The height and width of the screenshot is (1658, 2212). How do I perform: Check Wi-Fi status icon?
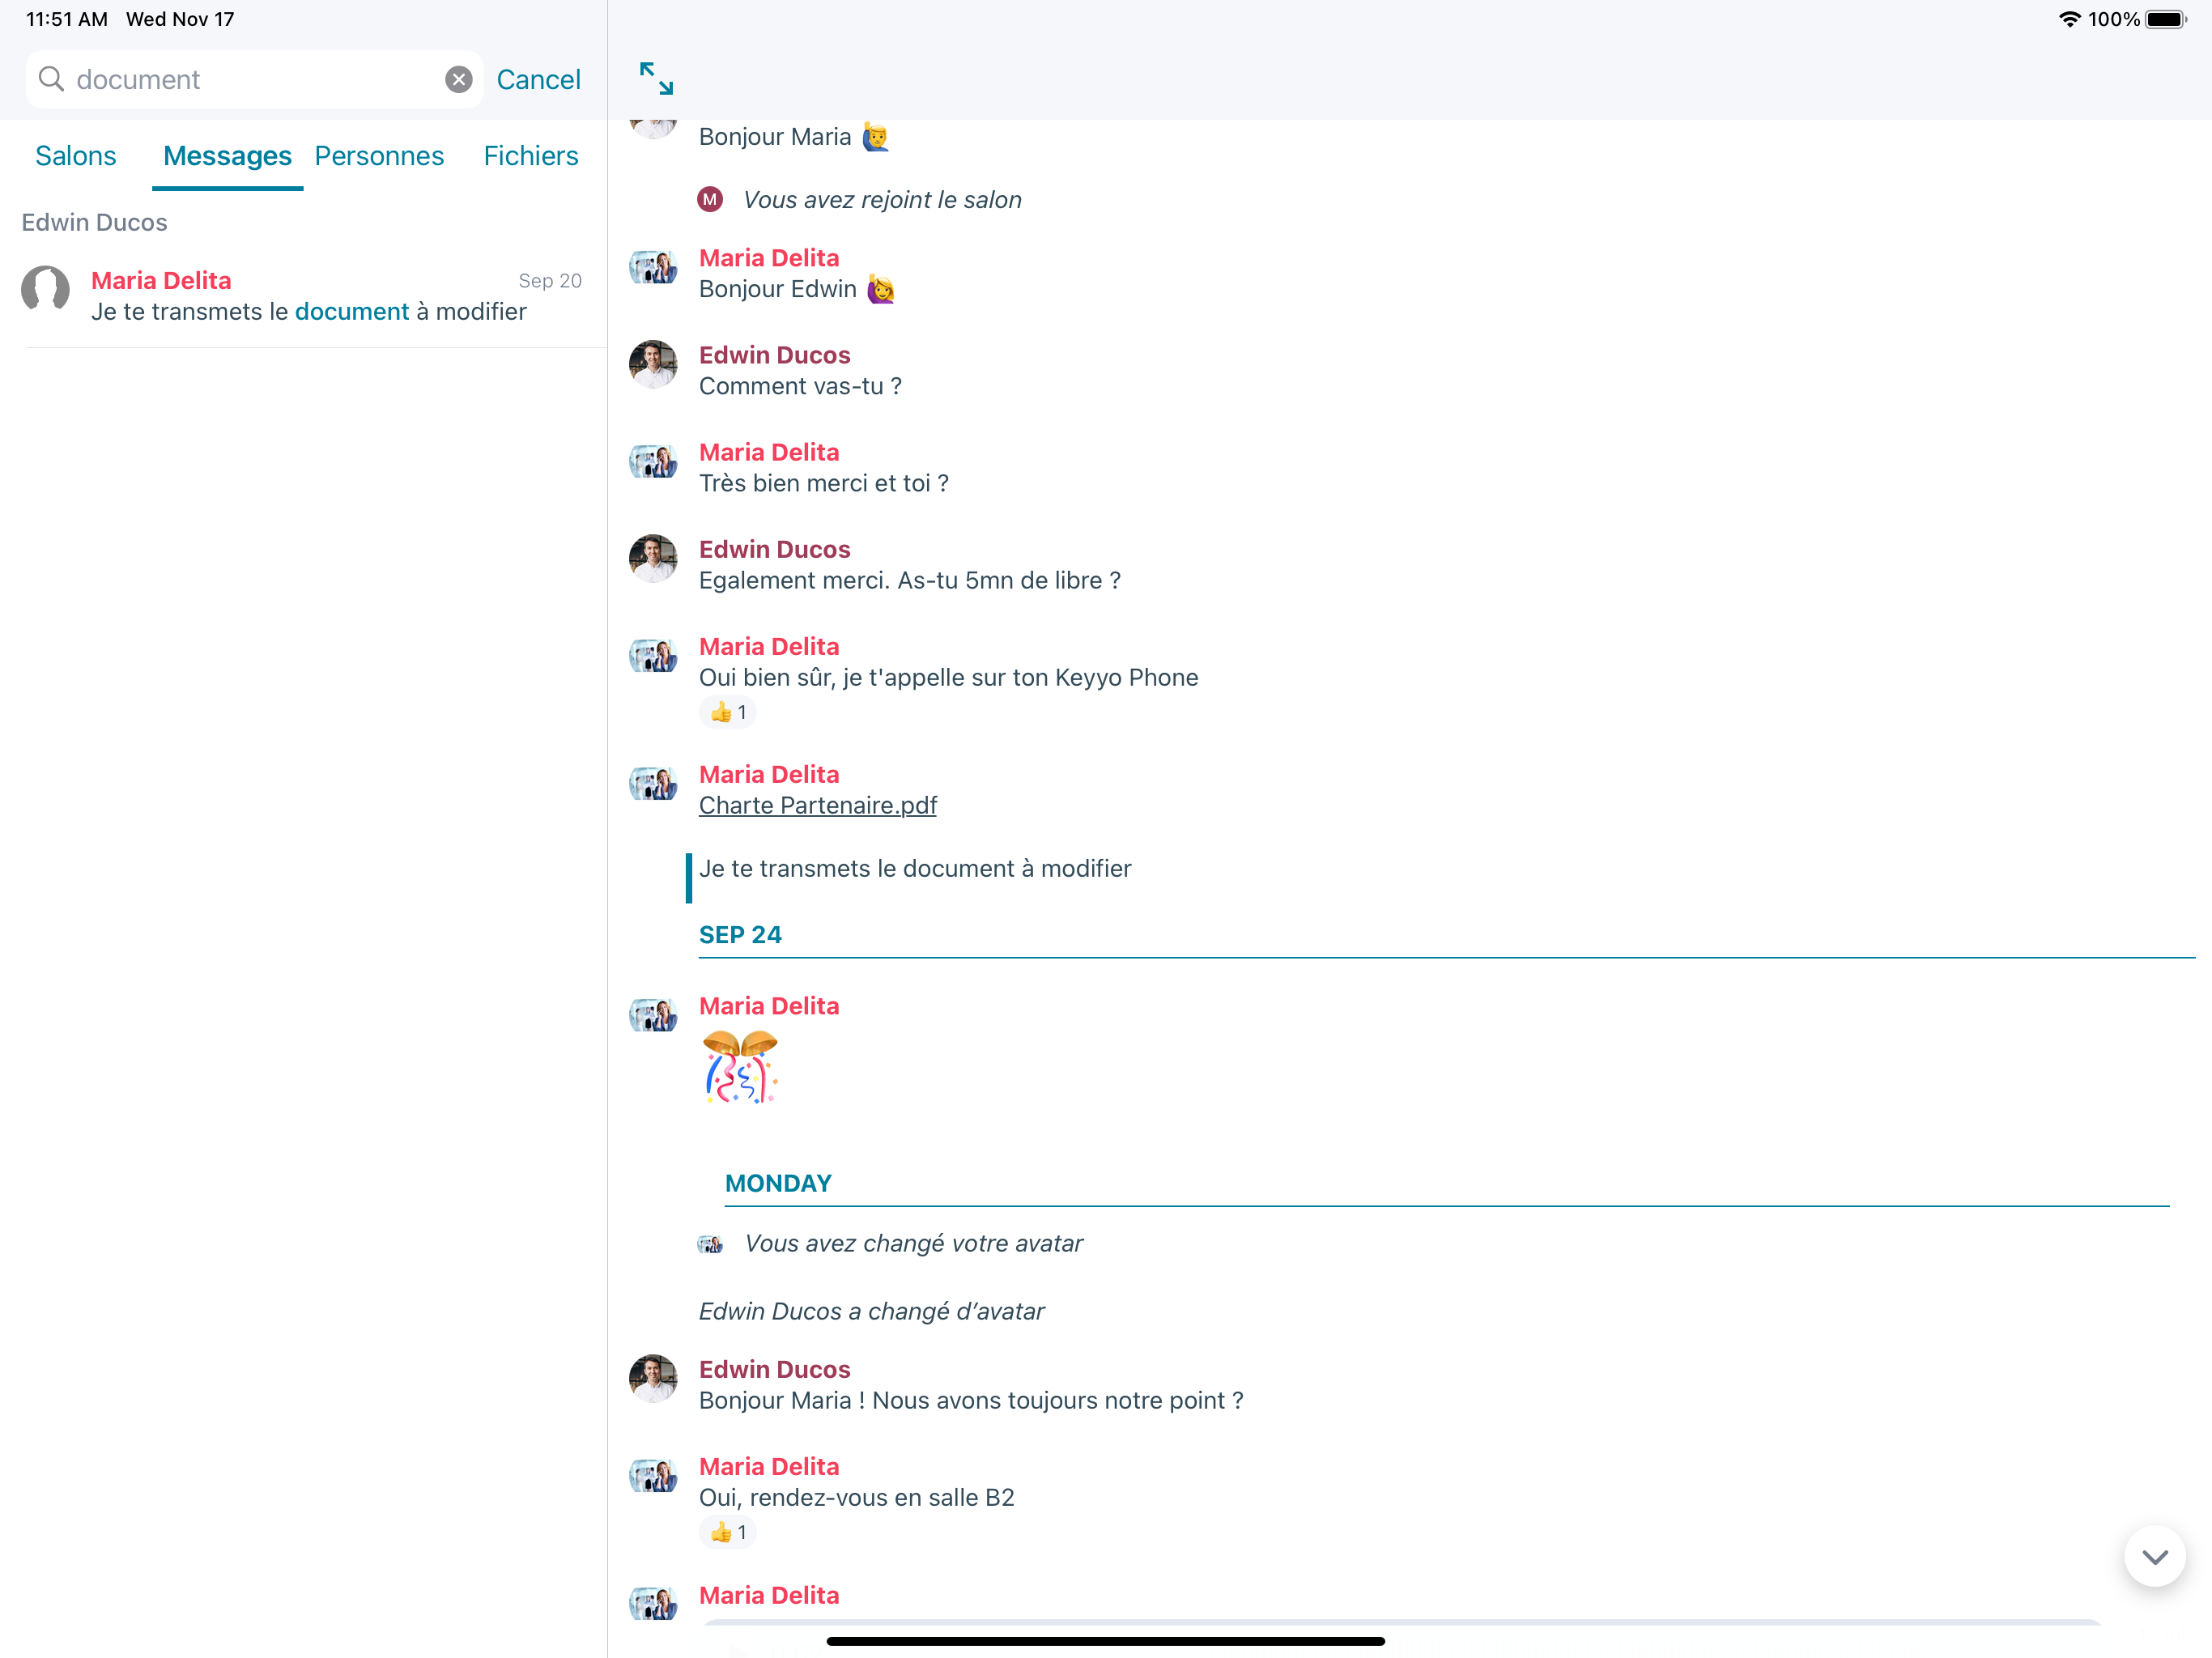pyautogui.click(x=2069, y=19)
